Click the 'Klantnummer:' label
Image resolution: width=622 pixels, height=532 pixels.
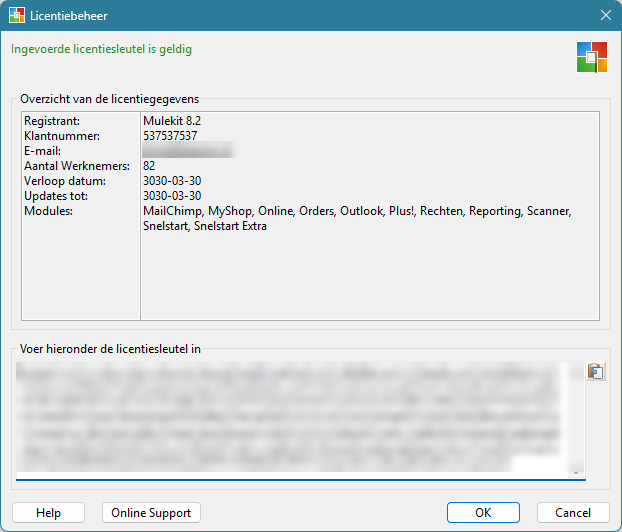coord(62,136)
